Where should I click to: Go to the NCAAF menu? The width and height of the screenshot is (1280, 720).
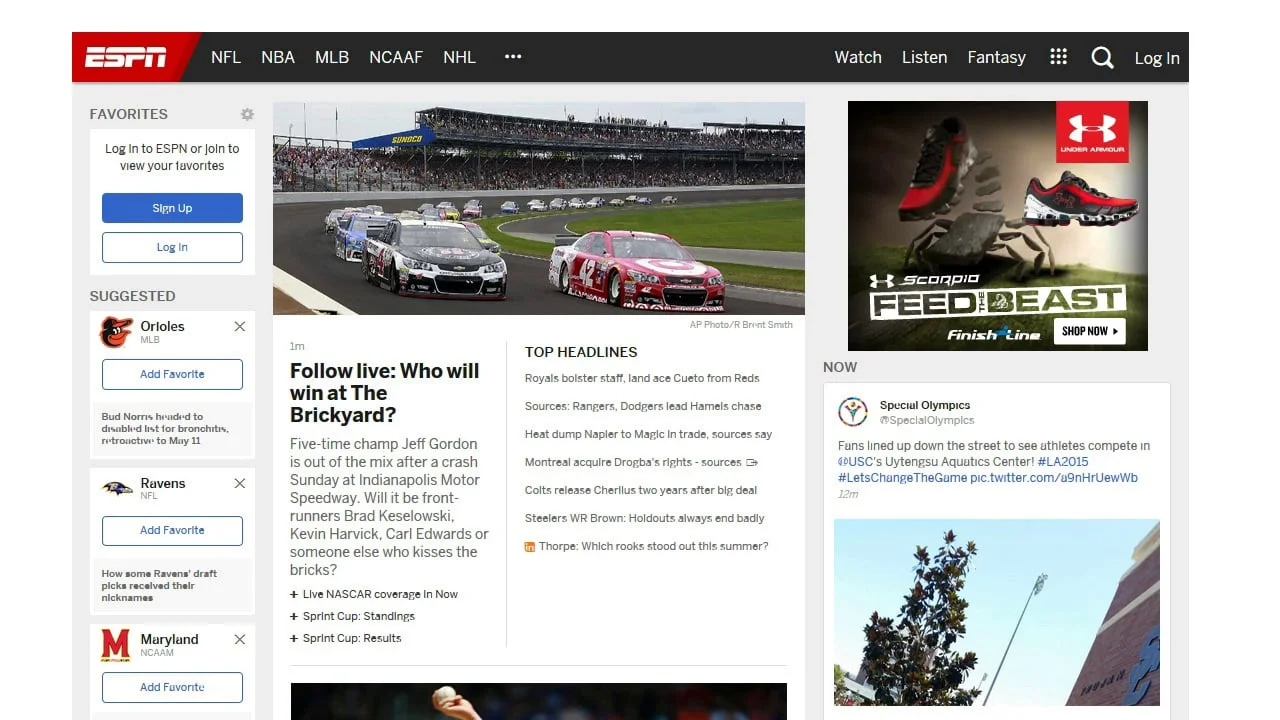point(396,57)
